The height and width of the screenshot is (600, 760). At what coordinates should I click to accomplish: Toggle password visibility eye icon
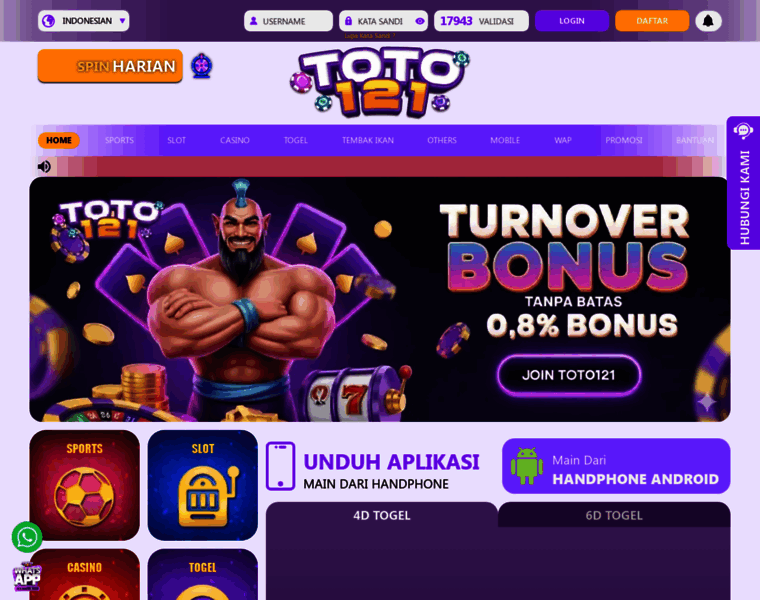[420, 21]
